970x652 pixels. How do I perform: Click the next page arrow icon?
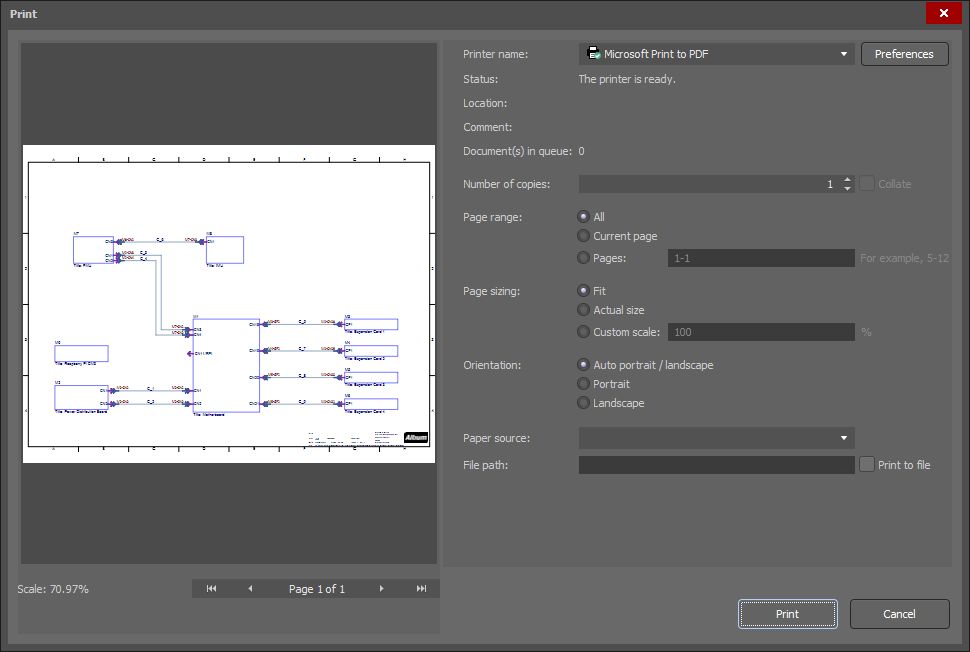pyautogui.click(x=381, y=588)
